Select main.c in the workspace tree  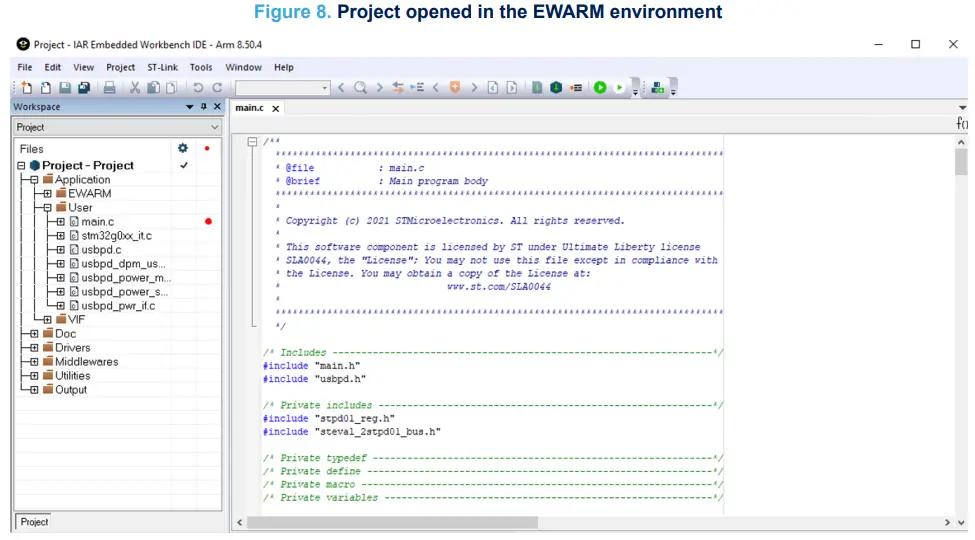click(98, 221)
